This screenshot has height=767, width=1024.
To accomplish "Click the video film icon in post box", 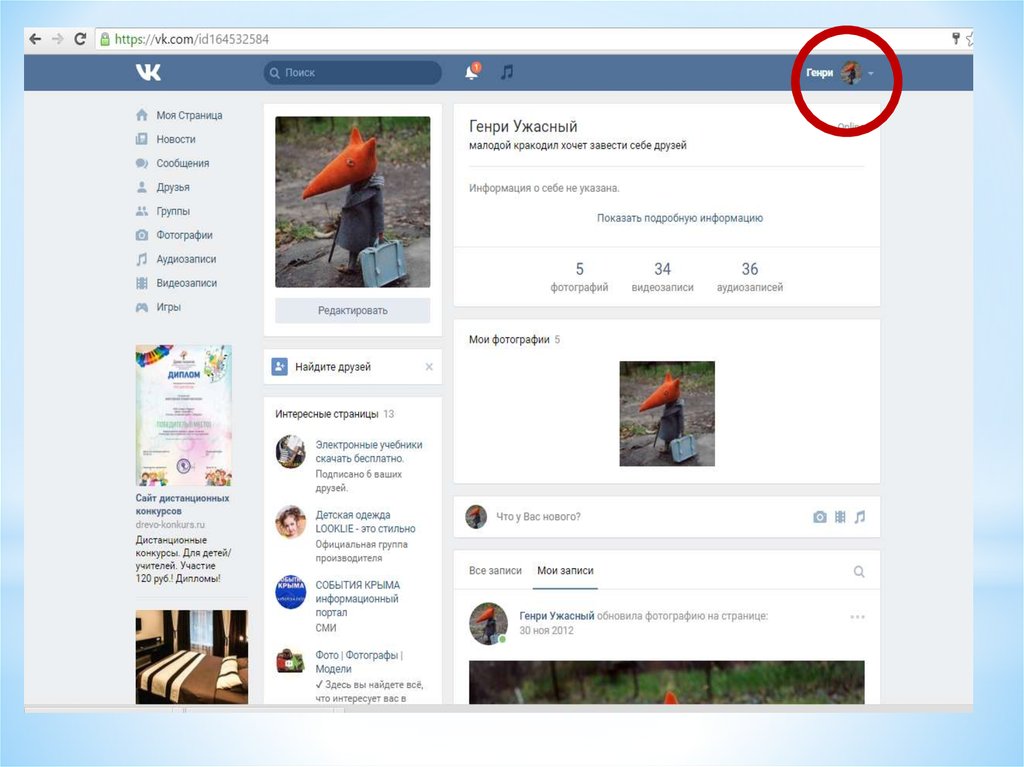I will tap(840, 517).
